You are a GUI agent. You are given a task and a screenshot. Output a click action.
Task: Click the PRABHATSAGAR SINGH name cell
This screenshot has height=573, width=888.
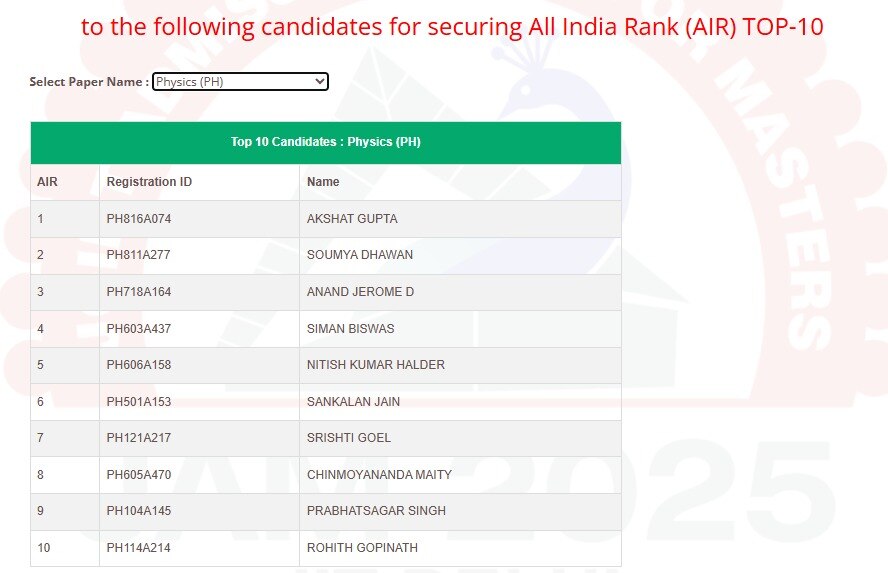(376, 511)
